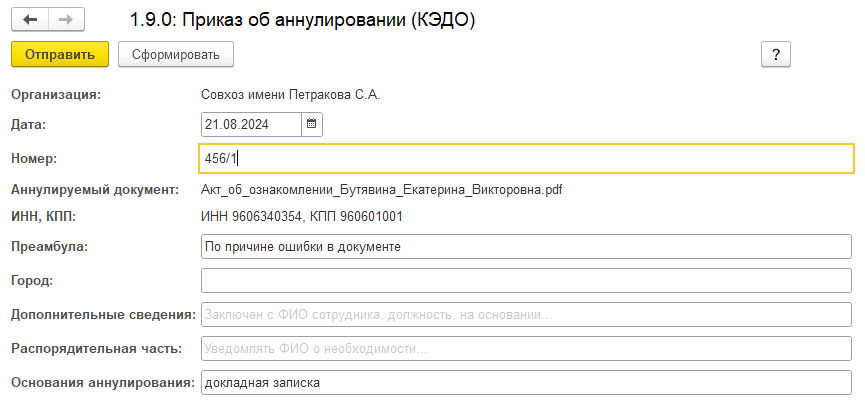The width and height of the screenshot is (865, 408).
Task: Activate the Дополнительные сведения input field
Action: point(526,315)
